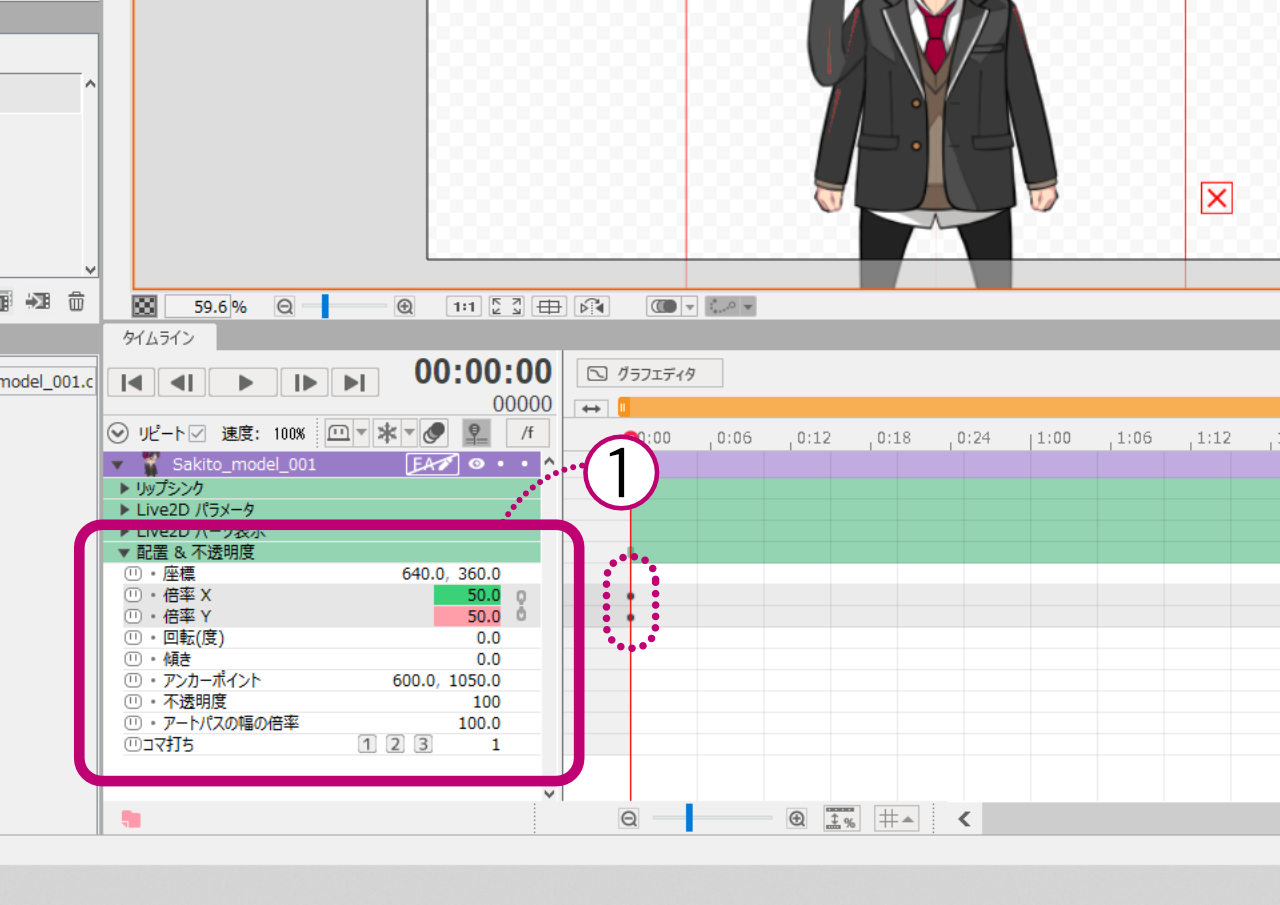Toggle the リピート checkbox
Viewport: 1280px width, 905px height.
[x=197, y=434]
